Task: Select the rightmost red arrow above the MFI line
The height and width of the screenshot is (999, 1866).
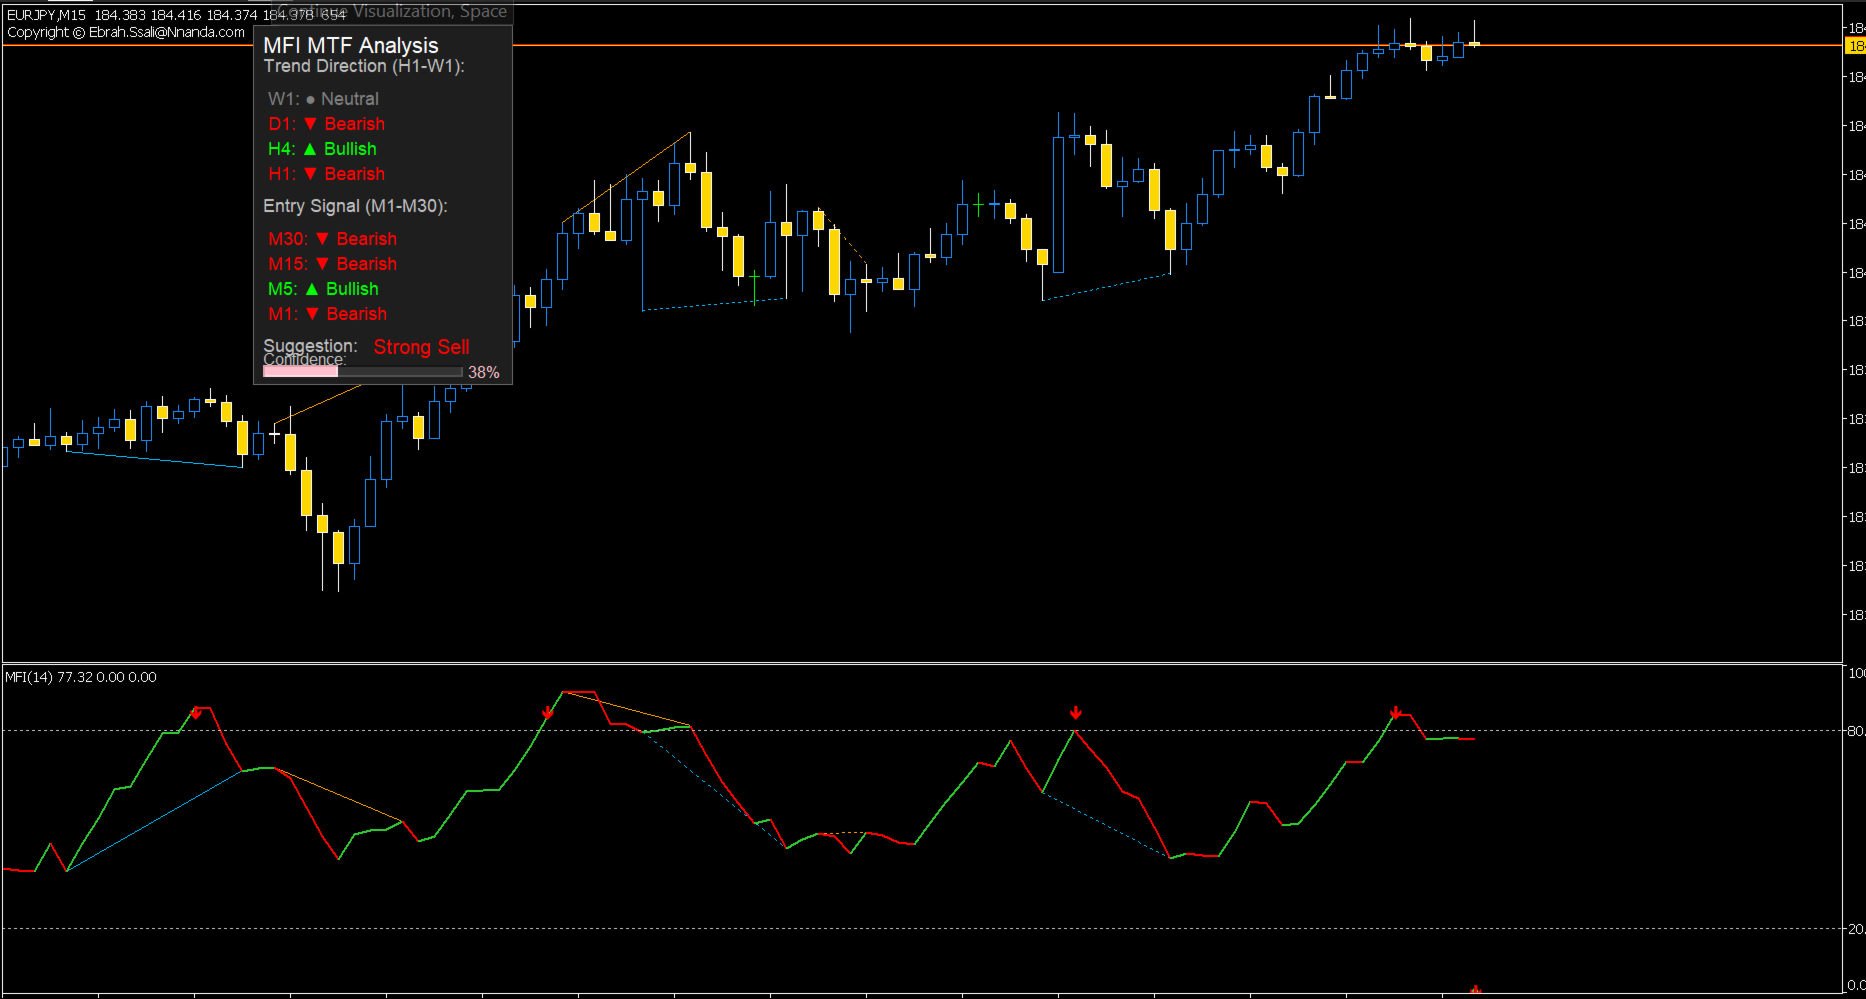Action: [x=1396, y=712]
